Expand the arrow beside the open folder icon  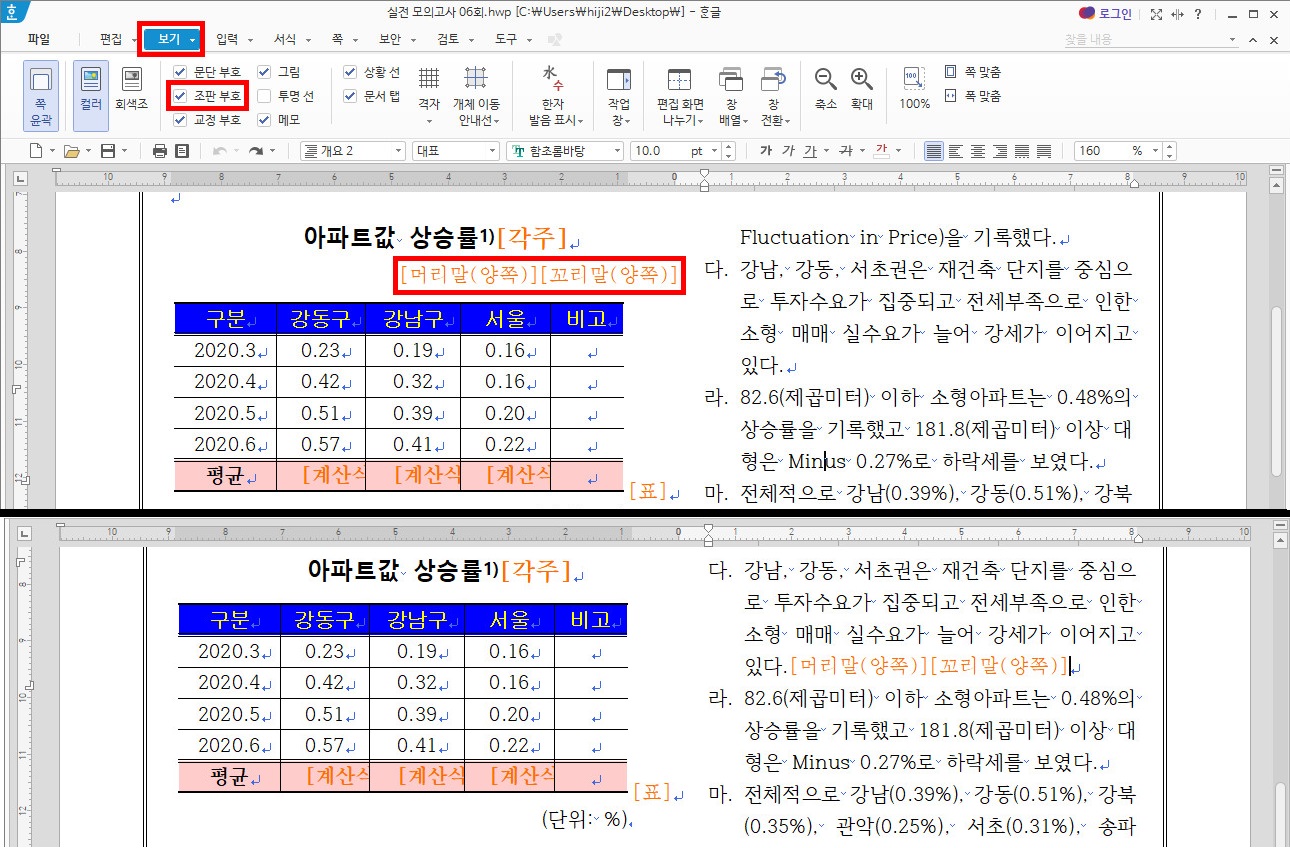pos(88,151)
